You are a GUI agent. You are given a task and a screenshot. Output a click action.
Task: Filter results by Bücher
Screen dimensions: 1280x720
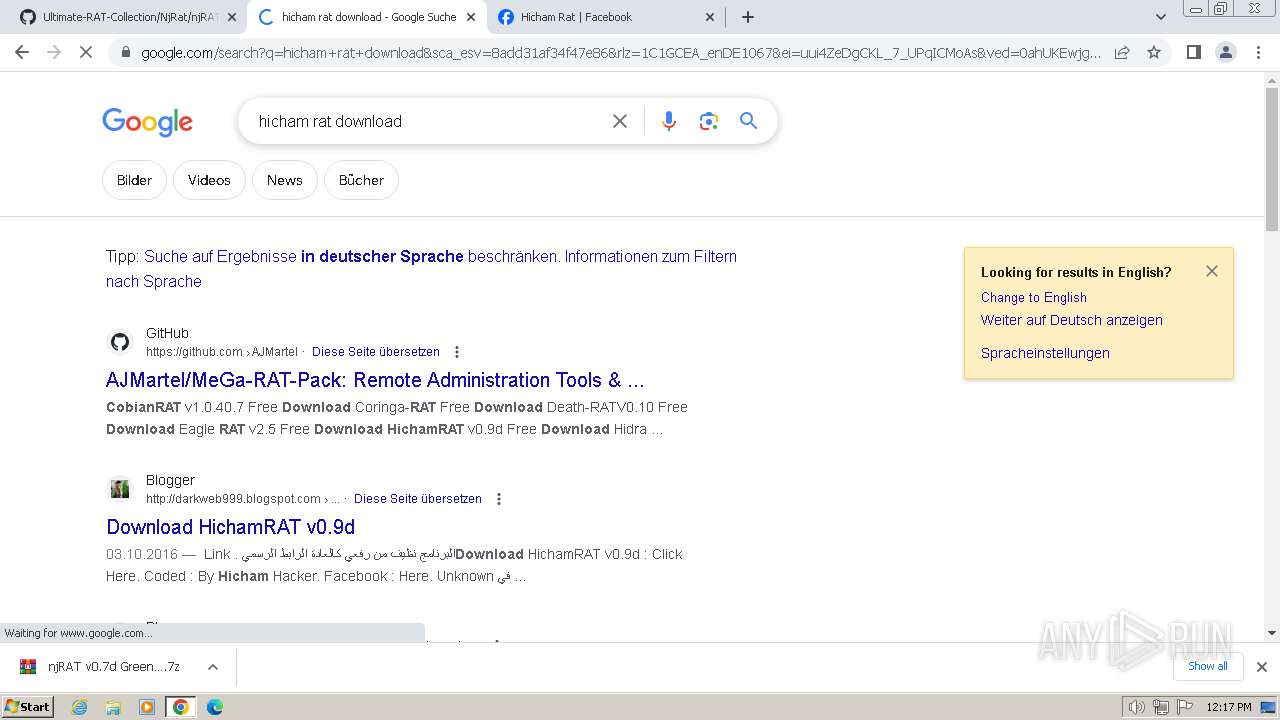coord(361,180)
